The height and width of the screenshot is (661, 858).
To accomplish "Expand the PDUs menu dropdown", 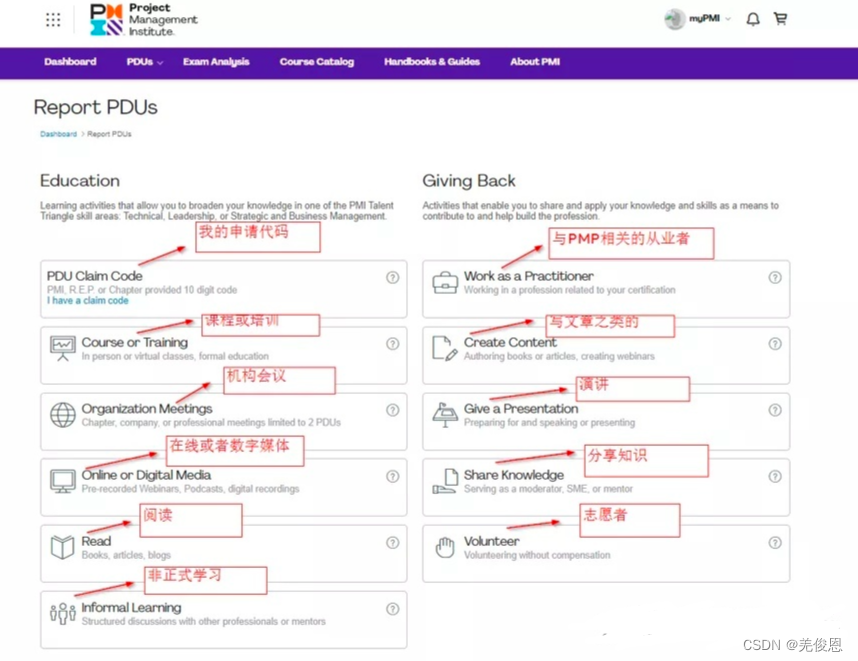I will tap(144, 62).
